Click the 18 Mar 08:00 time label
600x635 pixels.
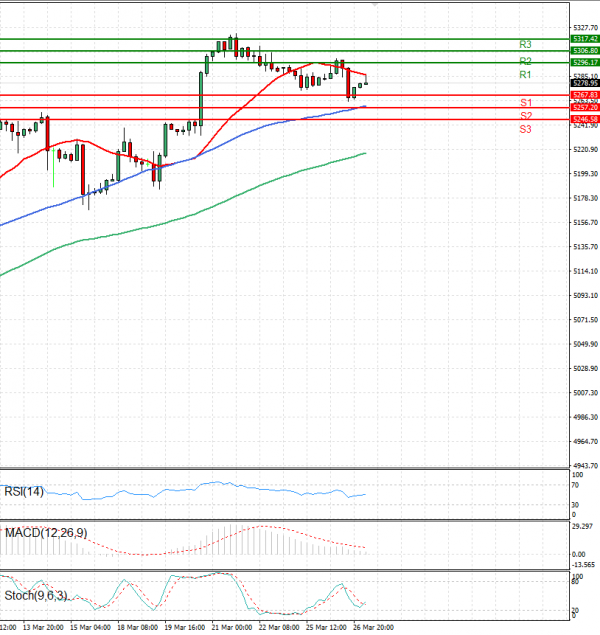(138, 627)
